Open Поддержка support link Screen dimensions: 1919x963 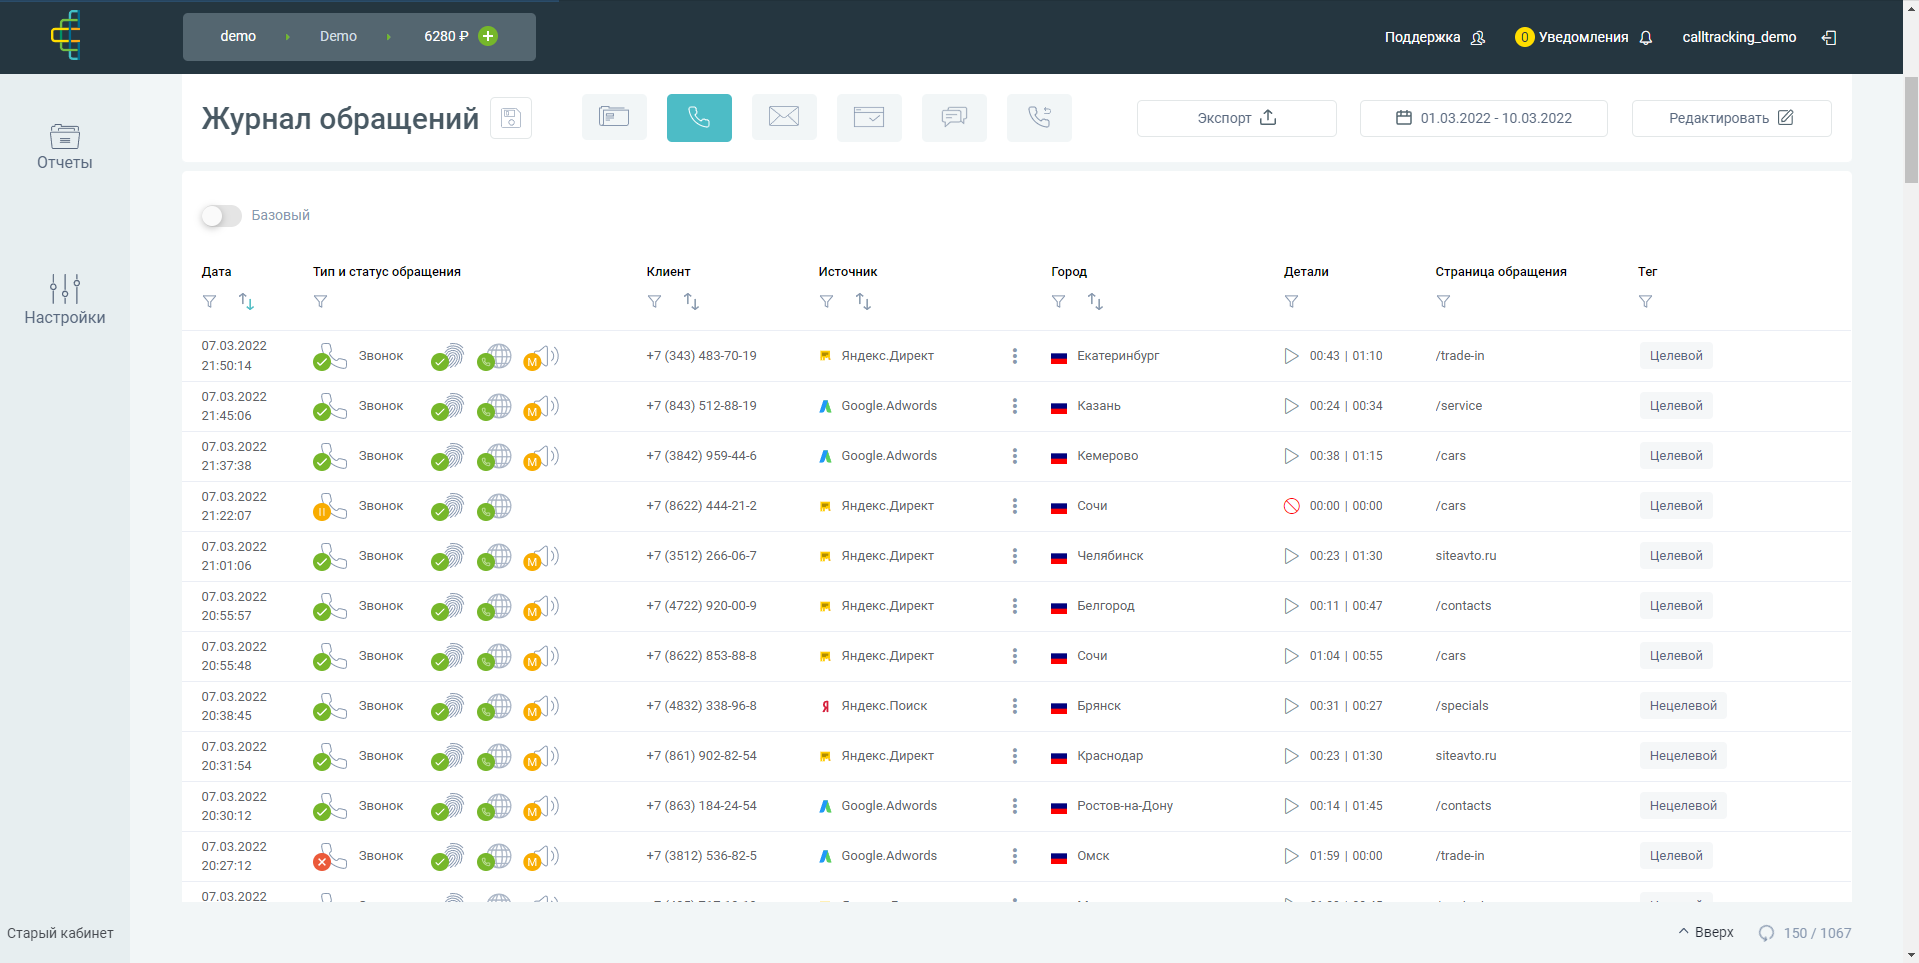click(x=1434, y=37)
